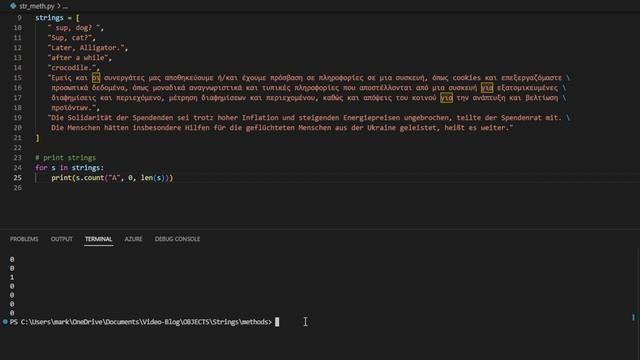Image resolution: width=640 pixels, height=360 pixels.
Task: Click 'Ukraine' on line 20
Action: pyautogui.click(x=381, y=128)
